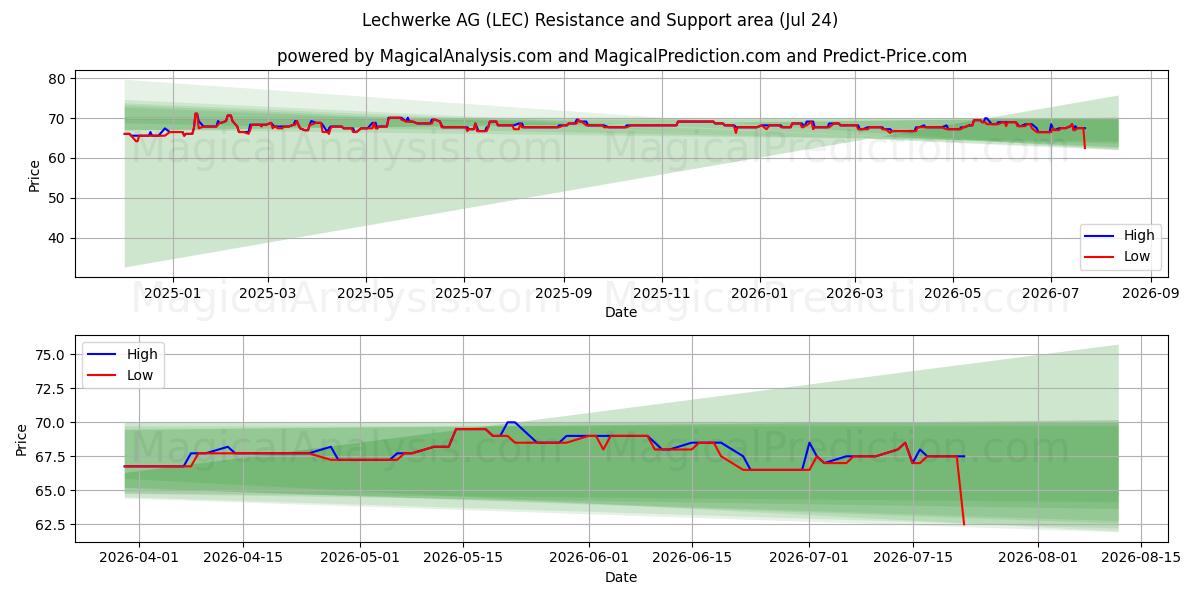
Task: Click the '60' y-axis label in the top chart
Action: [x=57, y=159]
